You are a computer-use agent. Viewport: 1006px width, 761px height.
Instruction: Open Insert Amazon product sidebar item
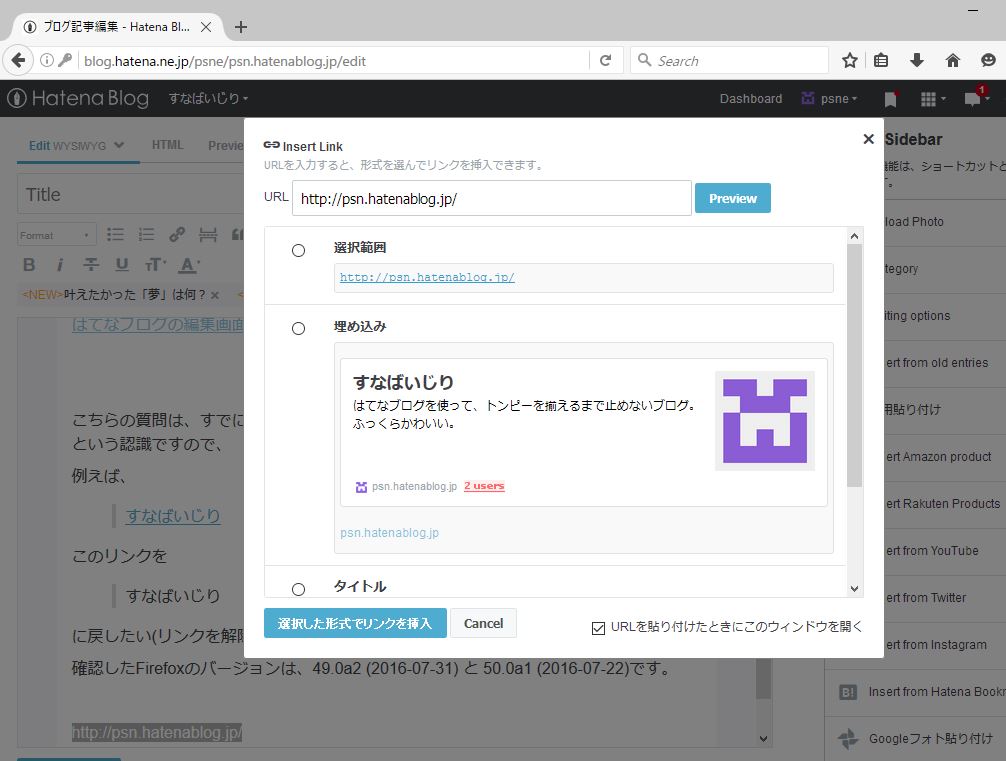tap(945, 456)
